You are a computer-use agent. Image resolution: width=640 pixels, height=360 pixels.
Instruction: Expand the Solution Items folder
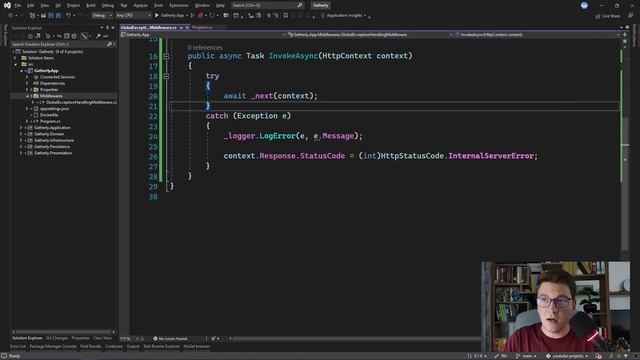coord(16,58)
